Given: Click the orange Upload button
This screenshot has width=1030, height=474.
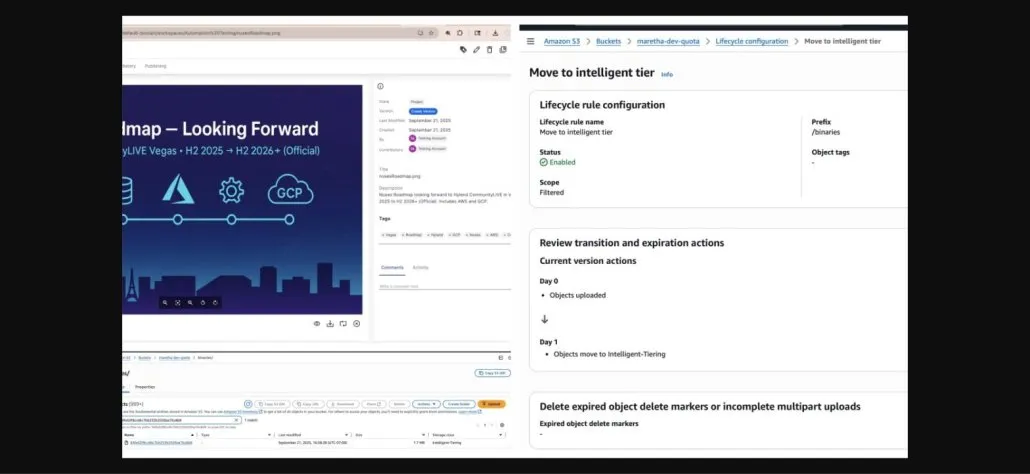Looking at the screenshot, I should pyautogui.click(x=491, y=404).
